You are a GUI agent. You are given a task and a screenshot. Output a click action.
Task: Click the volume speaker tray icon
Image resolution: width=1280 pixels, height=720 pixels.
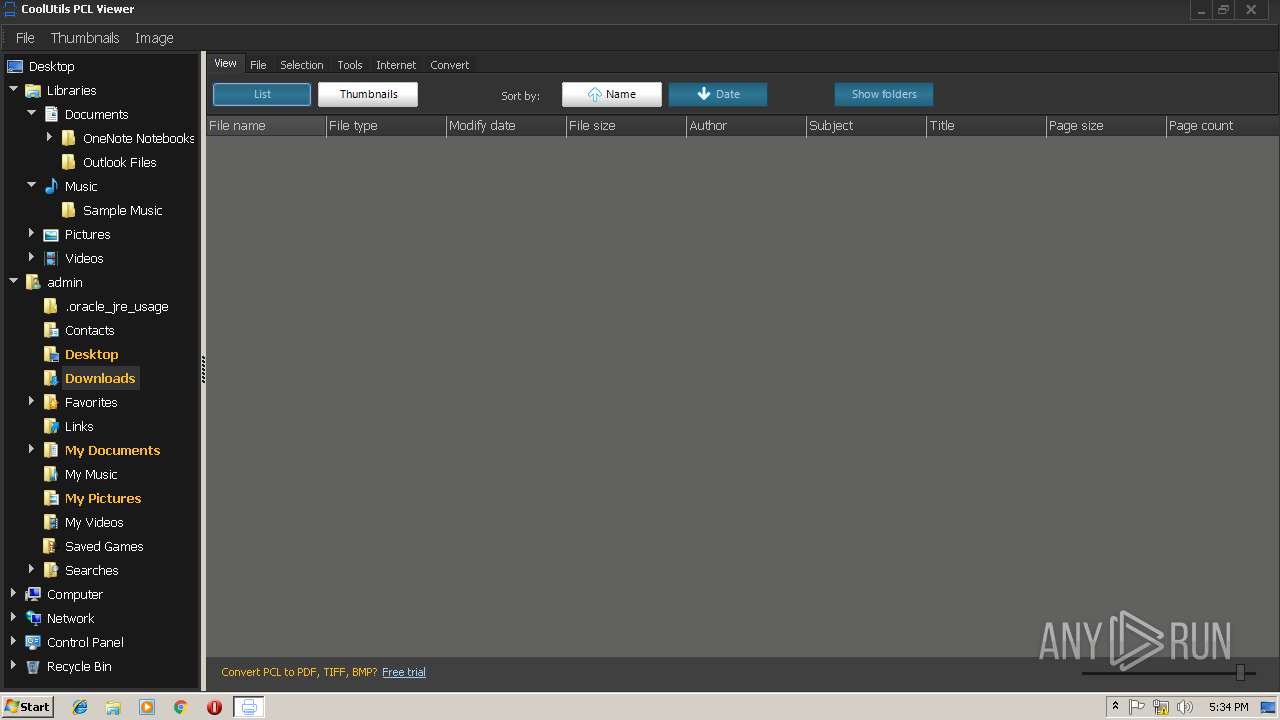tap(1185, 707)
